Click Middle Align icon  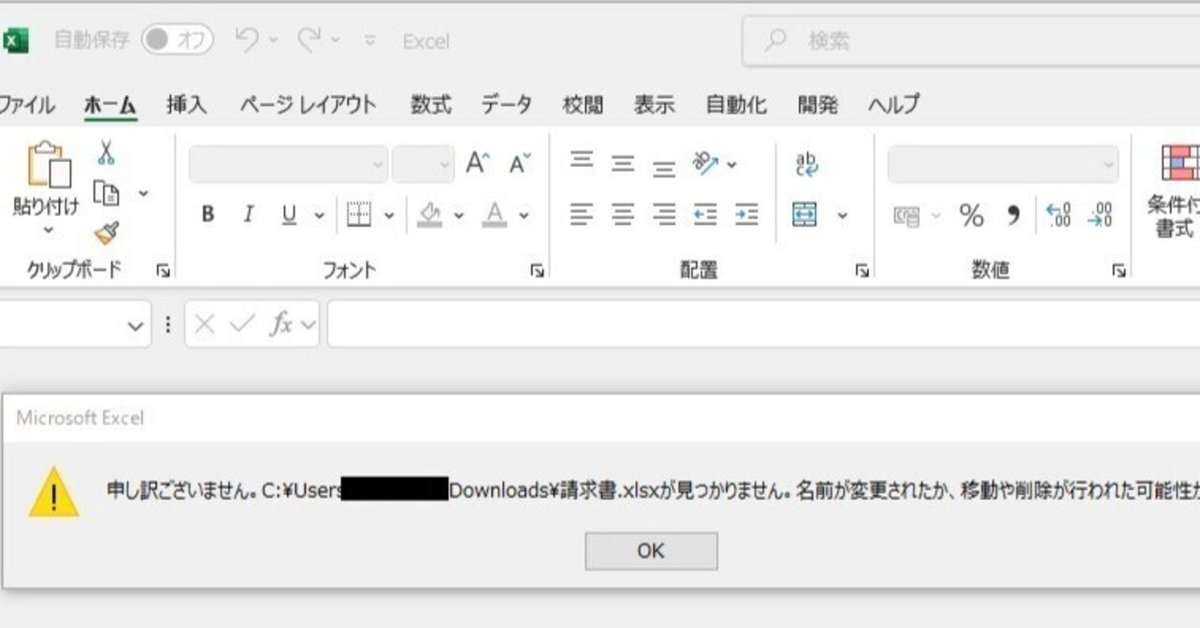coord(623,163)
